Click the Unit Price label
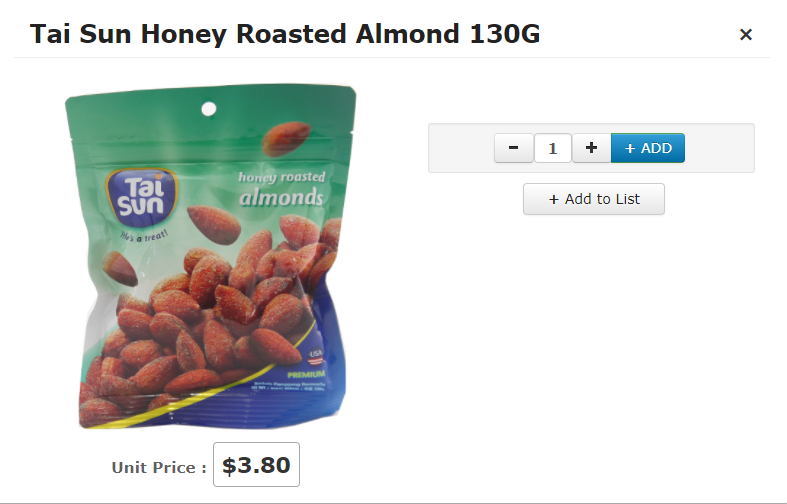The image size is (787, 504). 159,467
